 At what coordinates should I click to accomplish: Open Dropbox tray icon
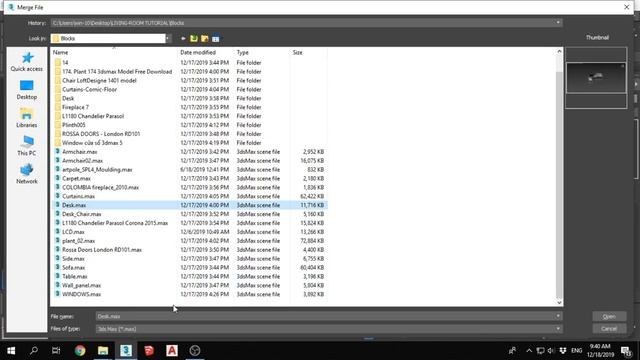[563, 351]
